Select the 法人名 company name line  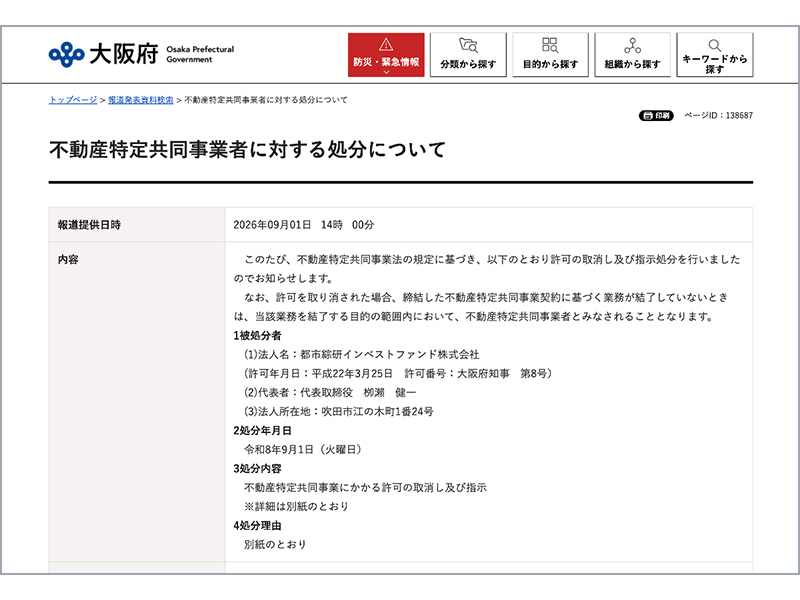(362, 355)
